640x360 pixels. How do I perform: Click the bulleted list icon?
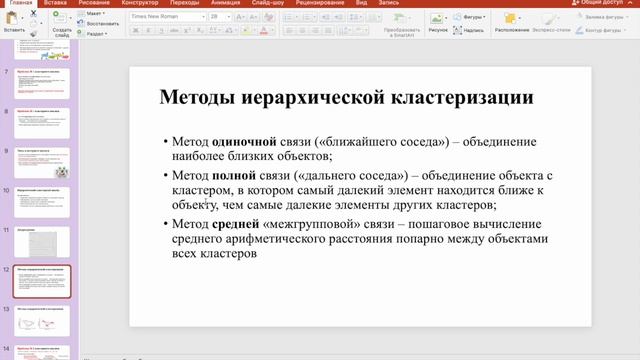pos(288,17)
